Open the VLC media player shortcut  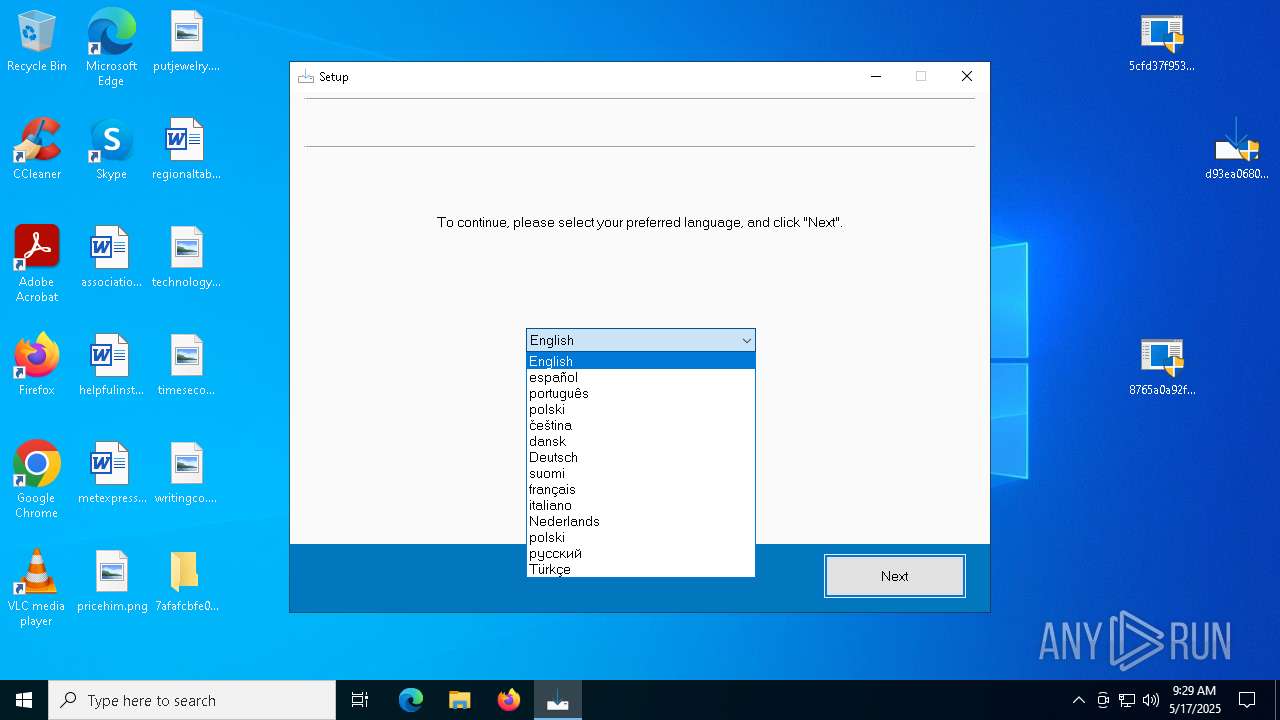37,587
